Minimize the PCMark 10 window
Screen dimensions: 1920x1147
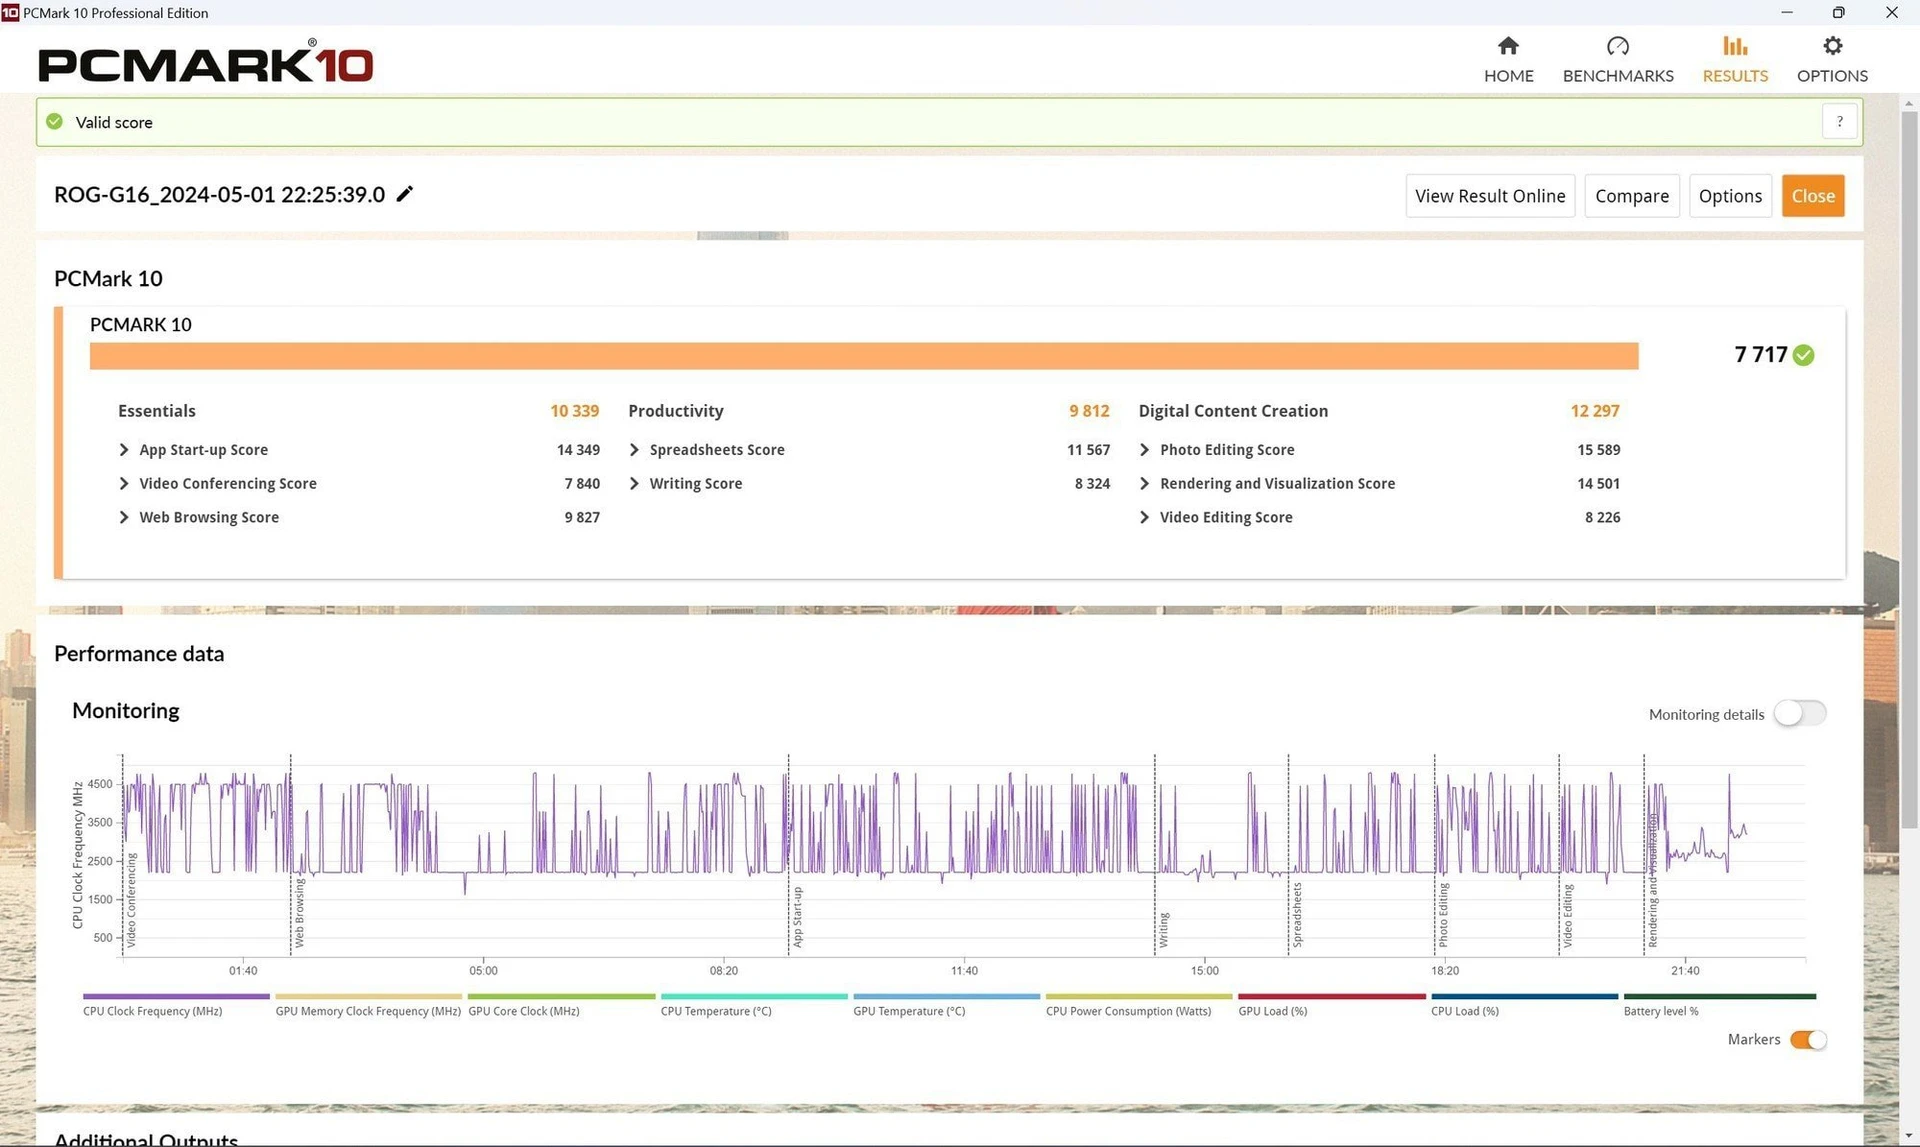tap(1787, 12)
